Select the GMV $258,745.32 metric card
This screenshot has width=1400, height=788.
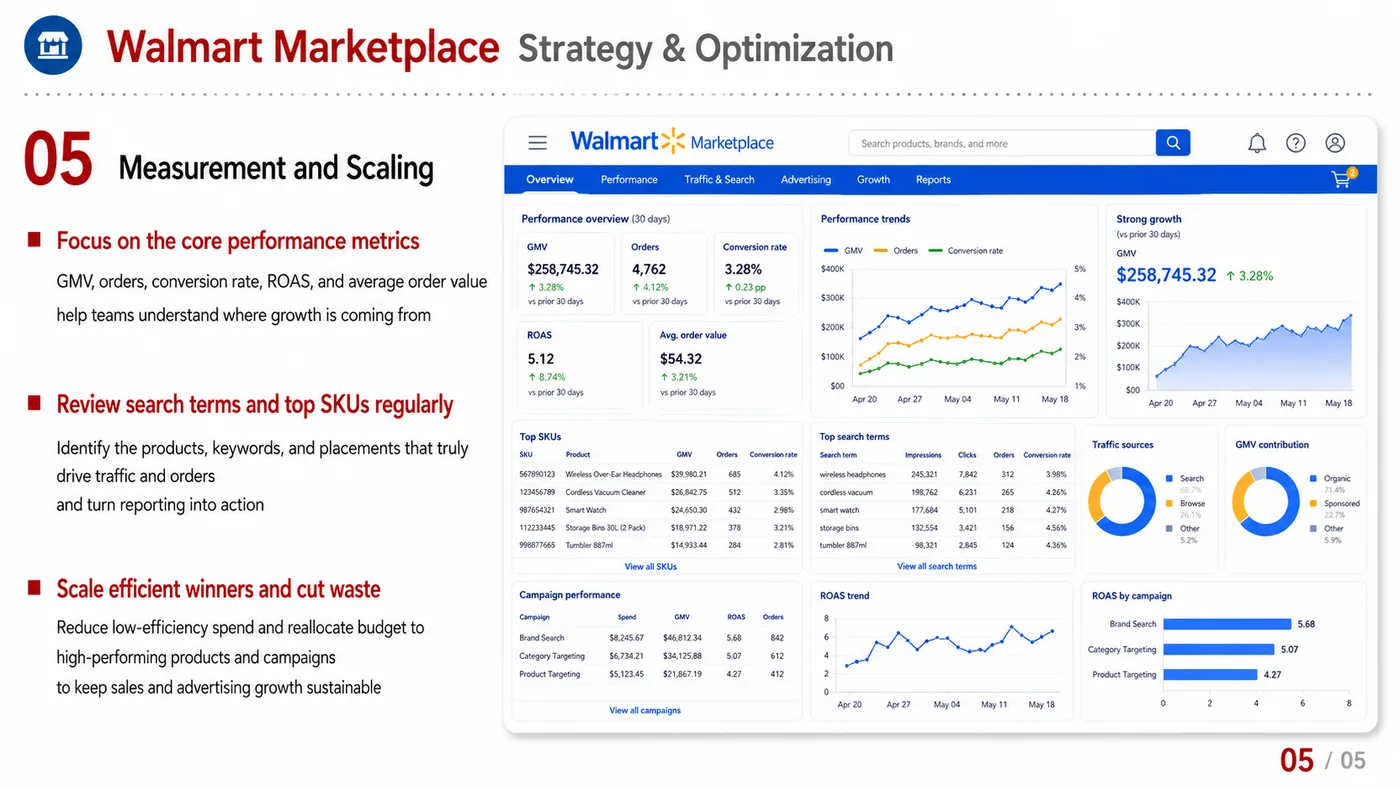567,274
